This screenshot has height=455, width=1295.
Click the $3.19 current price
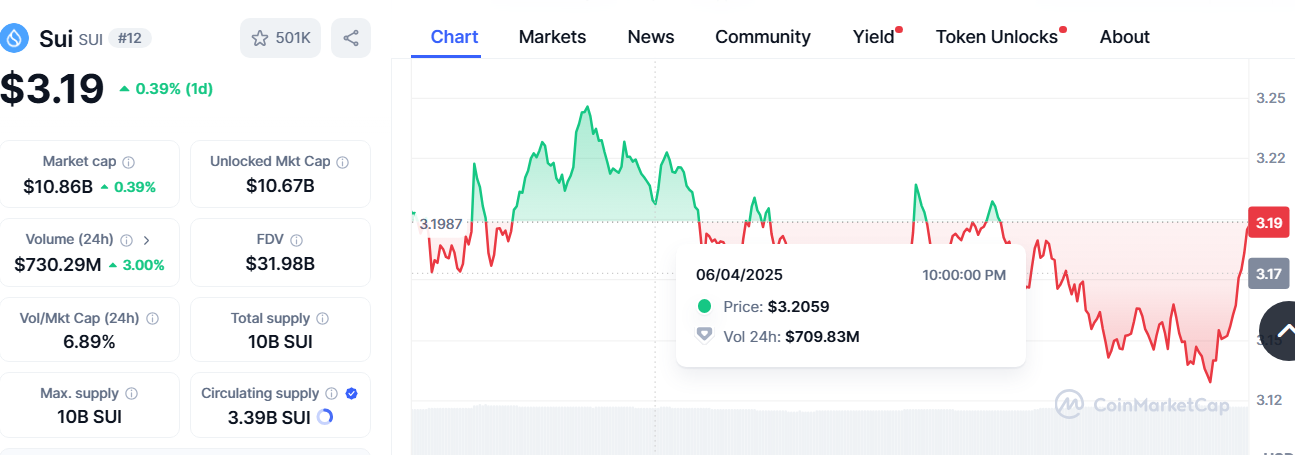point(52,88)
